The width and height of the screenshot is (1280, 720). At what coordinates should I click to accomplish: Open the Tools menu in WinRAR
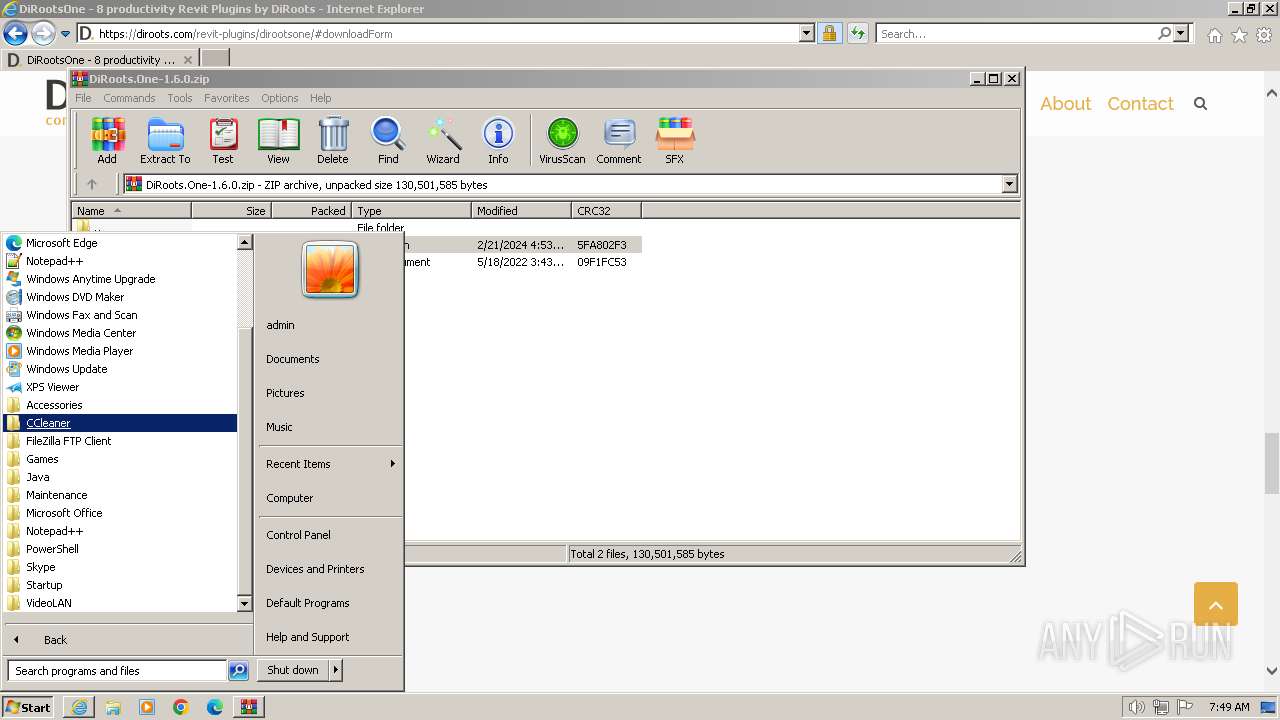tap(180, 98)
